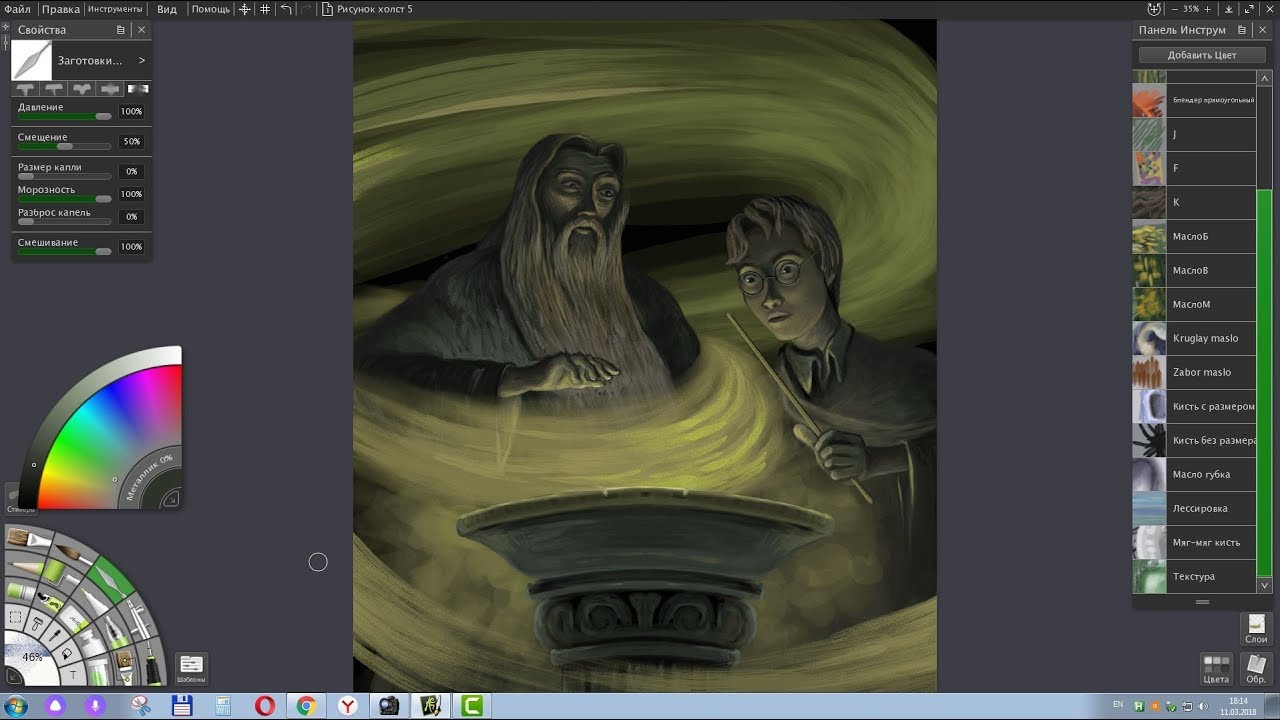The image size is (1280, 720).
Task: Choose the first palette knife type preset
Action: coord(27,89)
